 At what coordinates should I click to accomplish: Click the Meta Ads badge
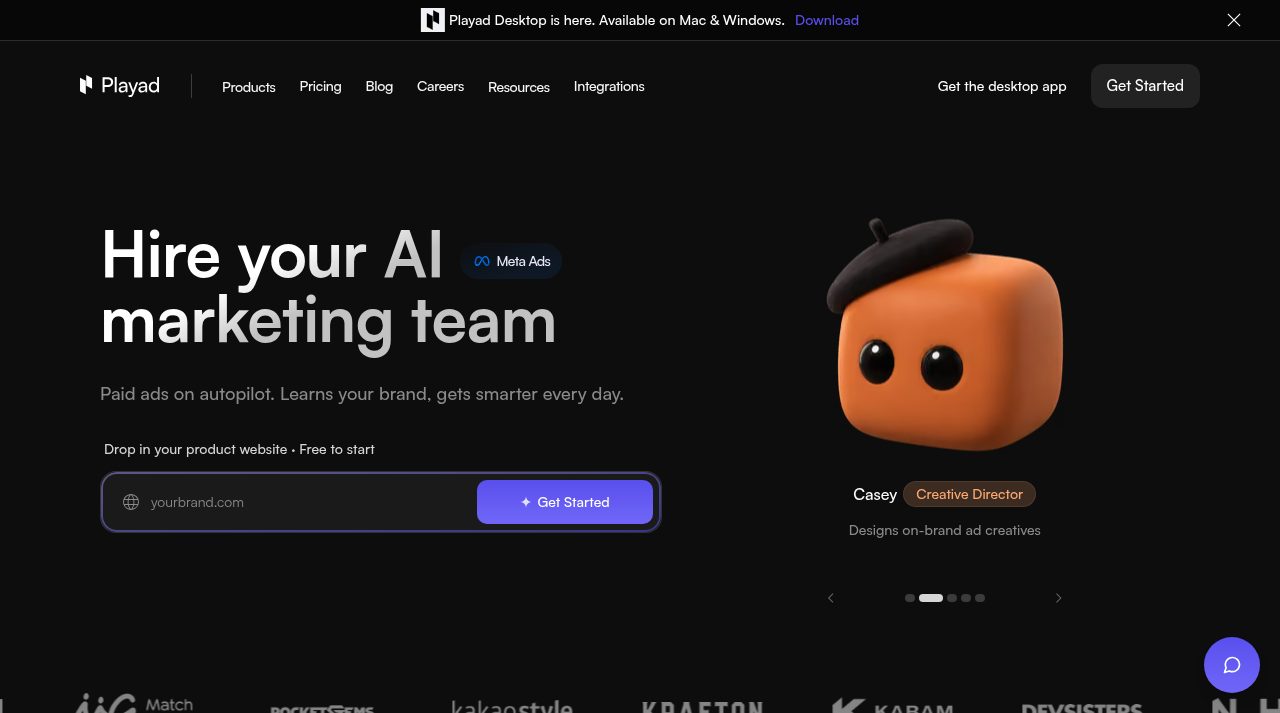pyautogui.click(x=512, y=261)
